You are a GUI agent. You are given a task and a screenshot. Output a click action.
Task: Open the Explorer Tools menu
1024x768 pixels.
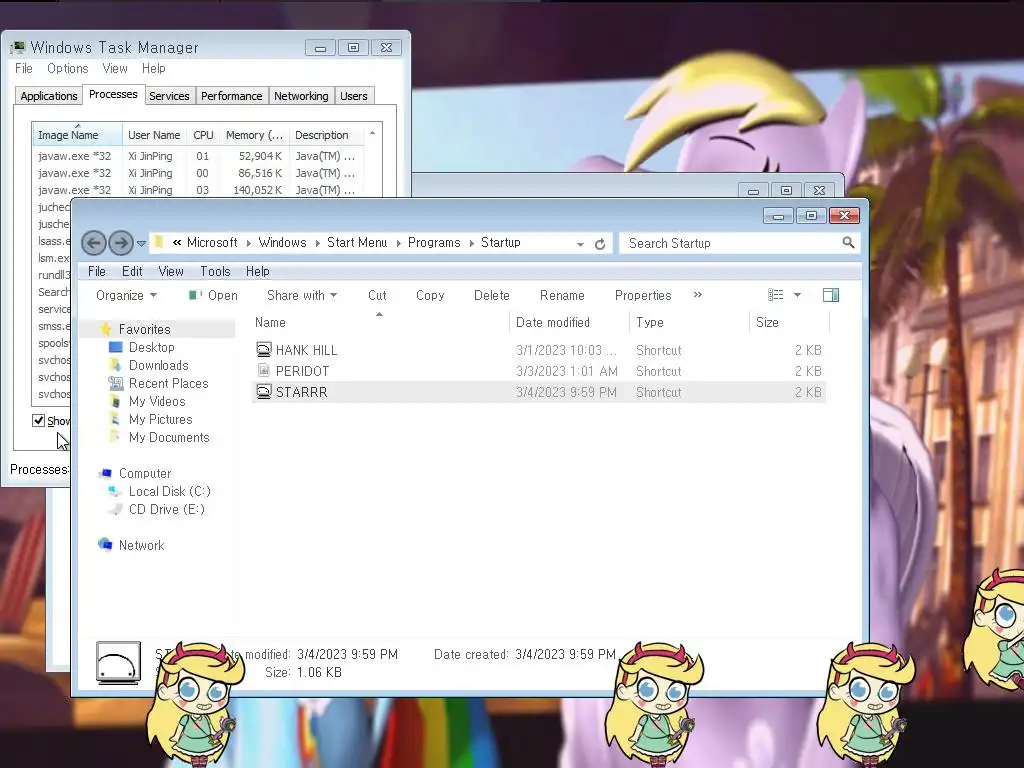tap(216, 271)
